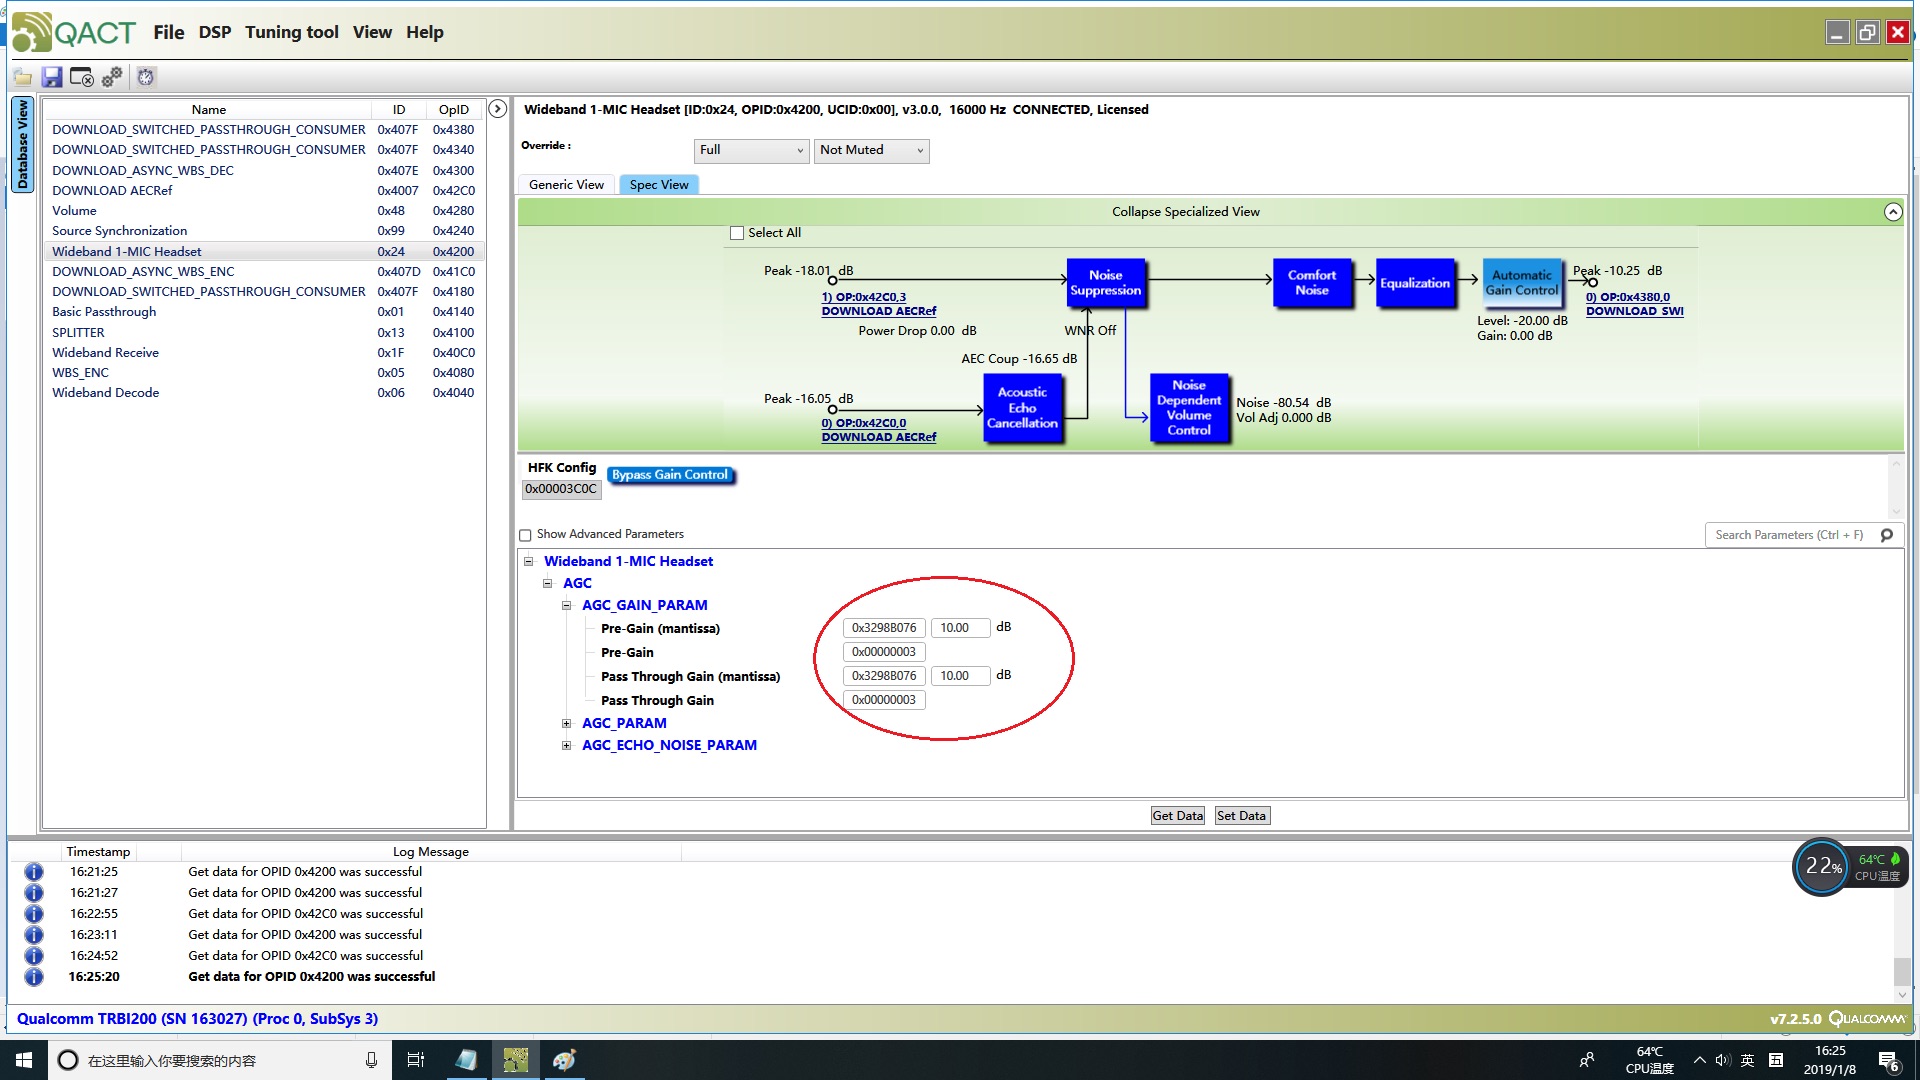Open the gears settings toolbar icon
Viewport: 1920px width, 1080px height.
click(112, 77)
